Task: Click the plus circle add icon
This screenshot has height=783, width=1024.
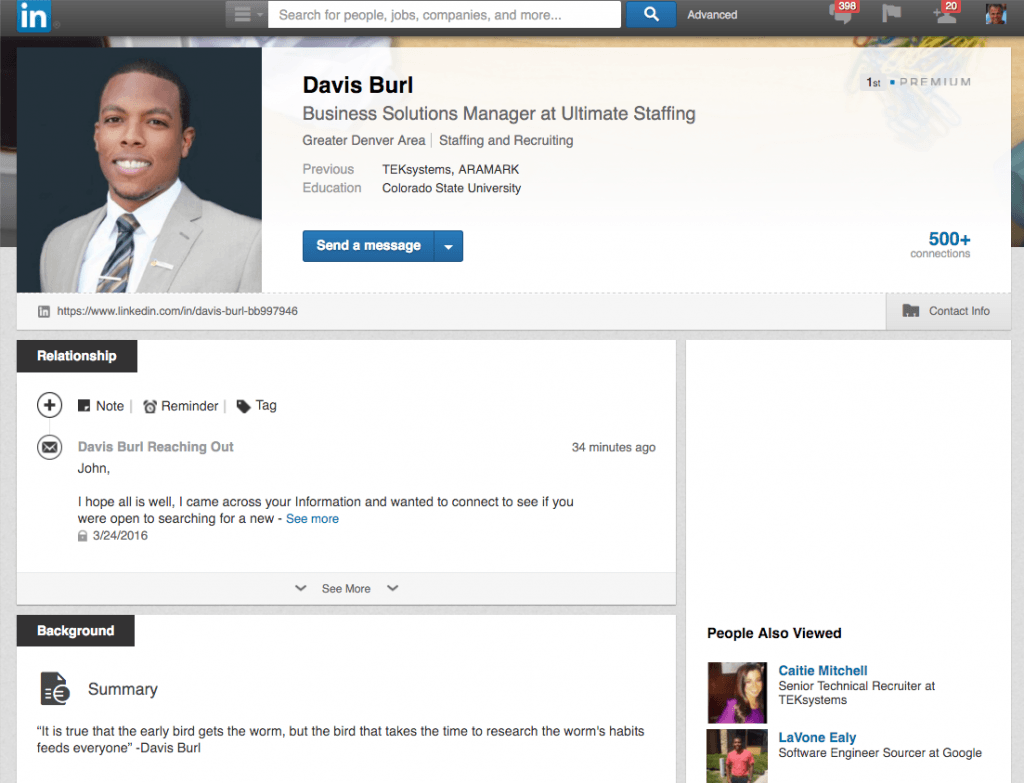Action: tap(50, 405)
